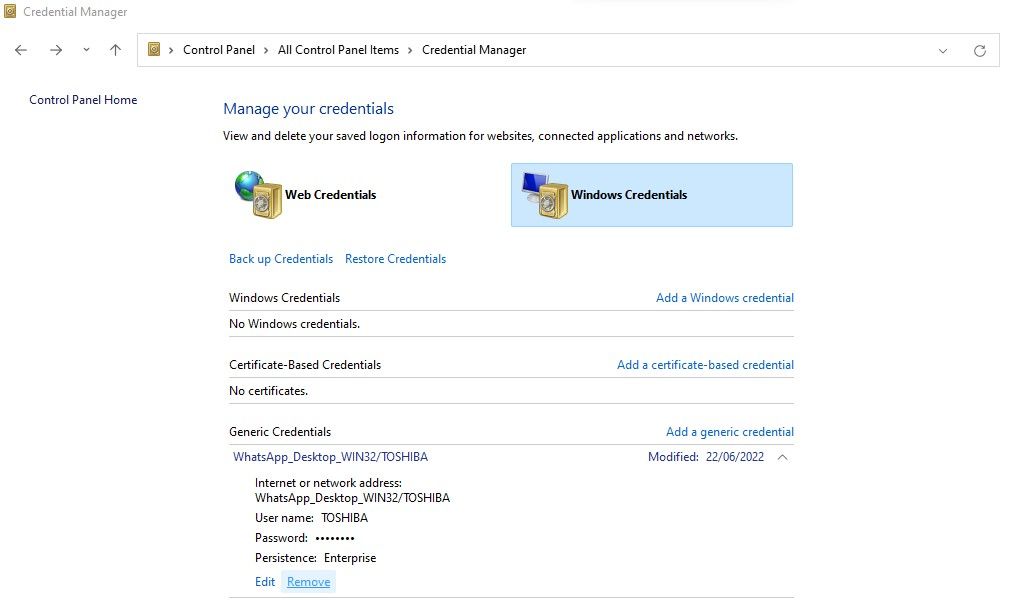Image resolution: width=1010 pixels, height=600 pixels.
Task: Click the forward navigation arrow
Action: pos(56,49)
